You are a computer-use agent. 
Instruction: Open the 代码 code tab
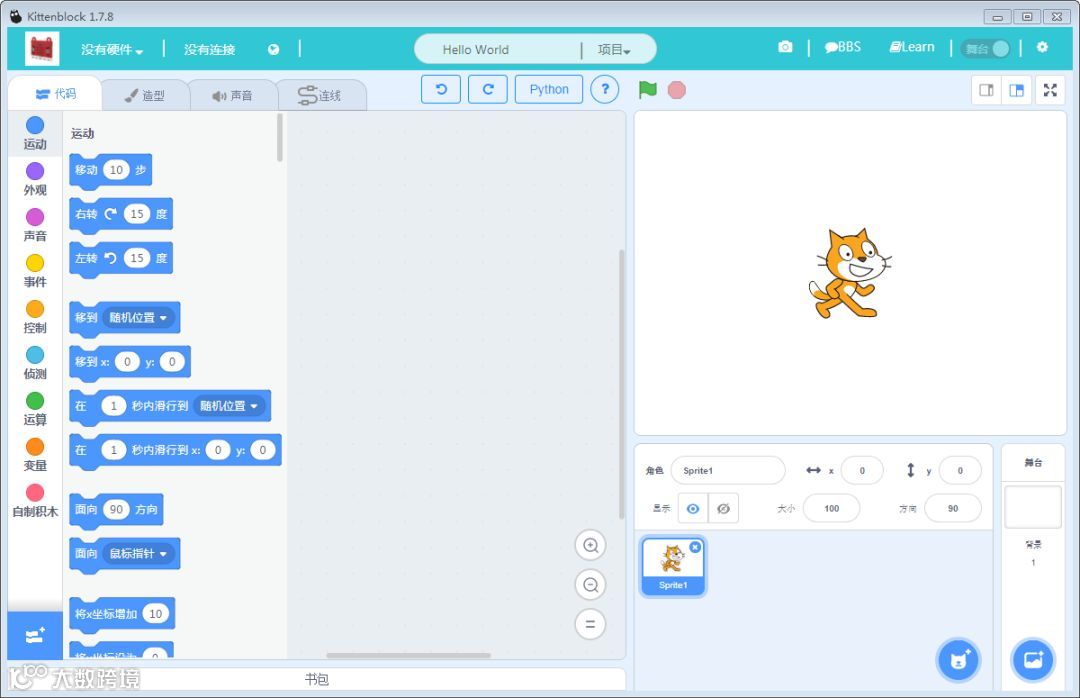click(55, 94)
